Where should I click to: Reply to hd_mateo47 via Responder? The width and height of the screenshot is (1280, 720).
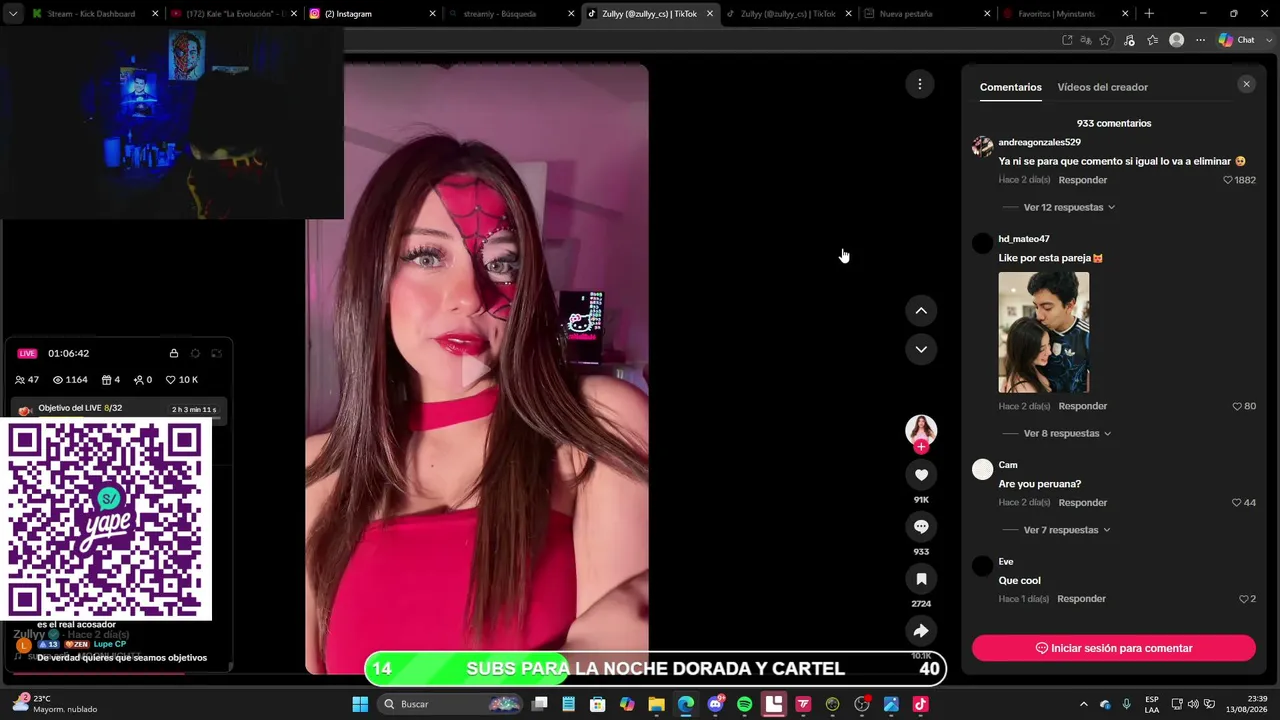1083,406
